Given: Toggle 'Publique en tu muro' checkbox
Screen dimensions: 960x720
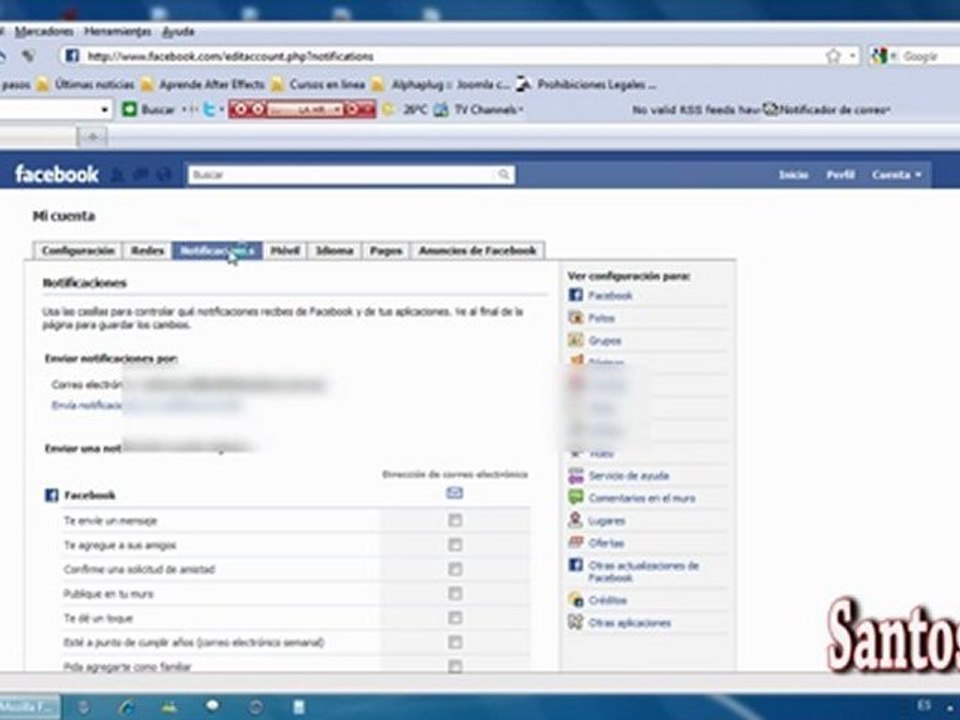Looking at the screenshot, I should coord(455,593).
